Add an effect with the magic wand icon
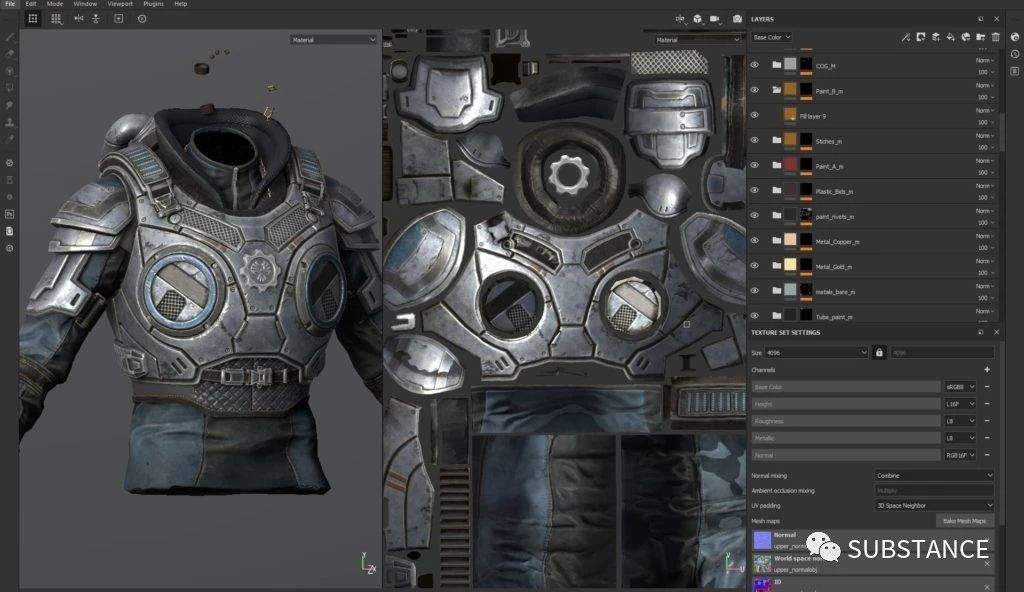 (906, 37)
